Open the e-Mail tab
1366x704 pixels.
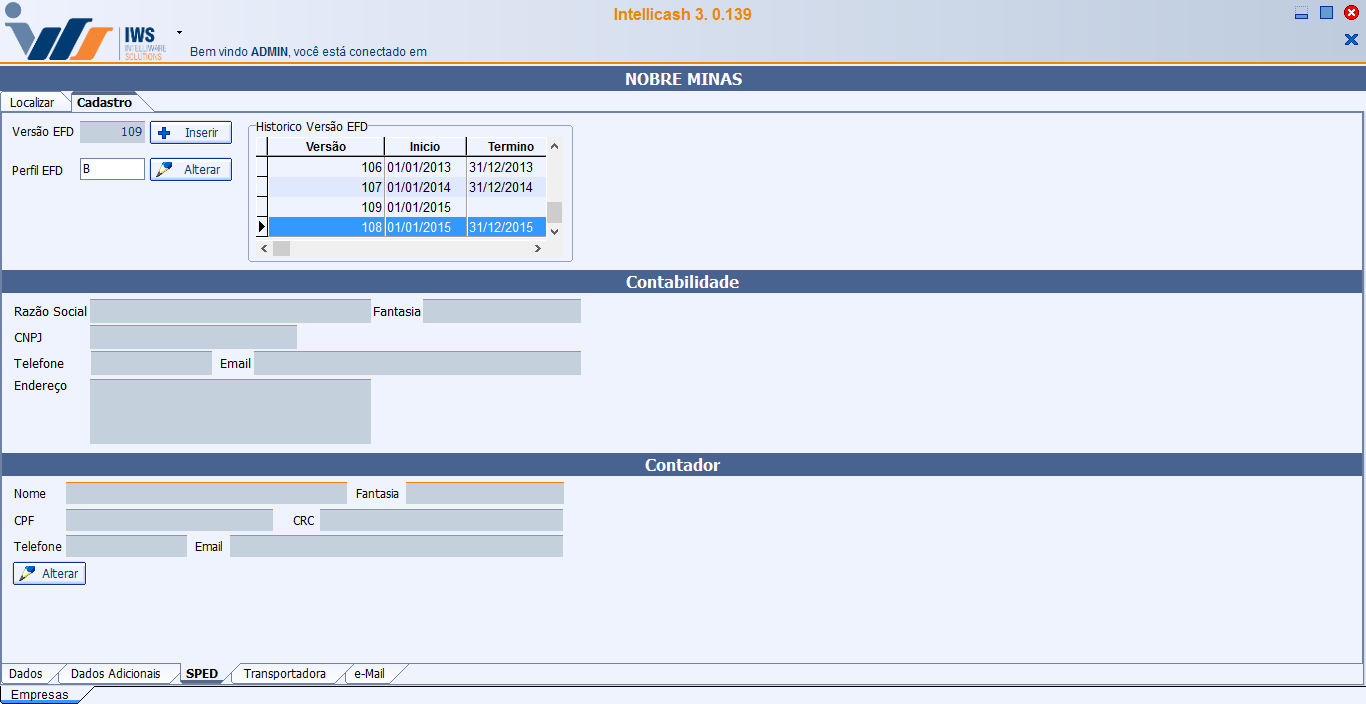(x=369, y=674)
